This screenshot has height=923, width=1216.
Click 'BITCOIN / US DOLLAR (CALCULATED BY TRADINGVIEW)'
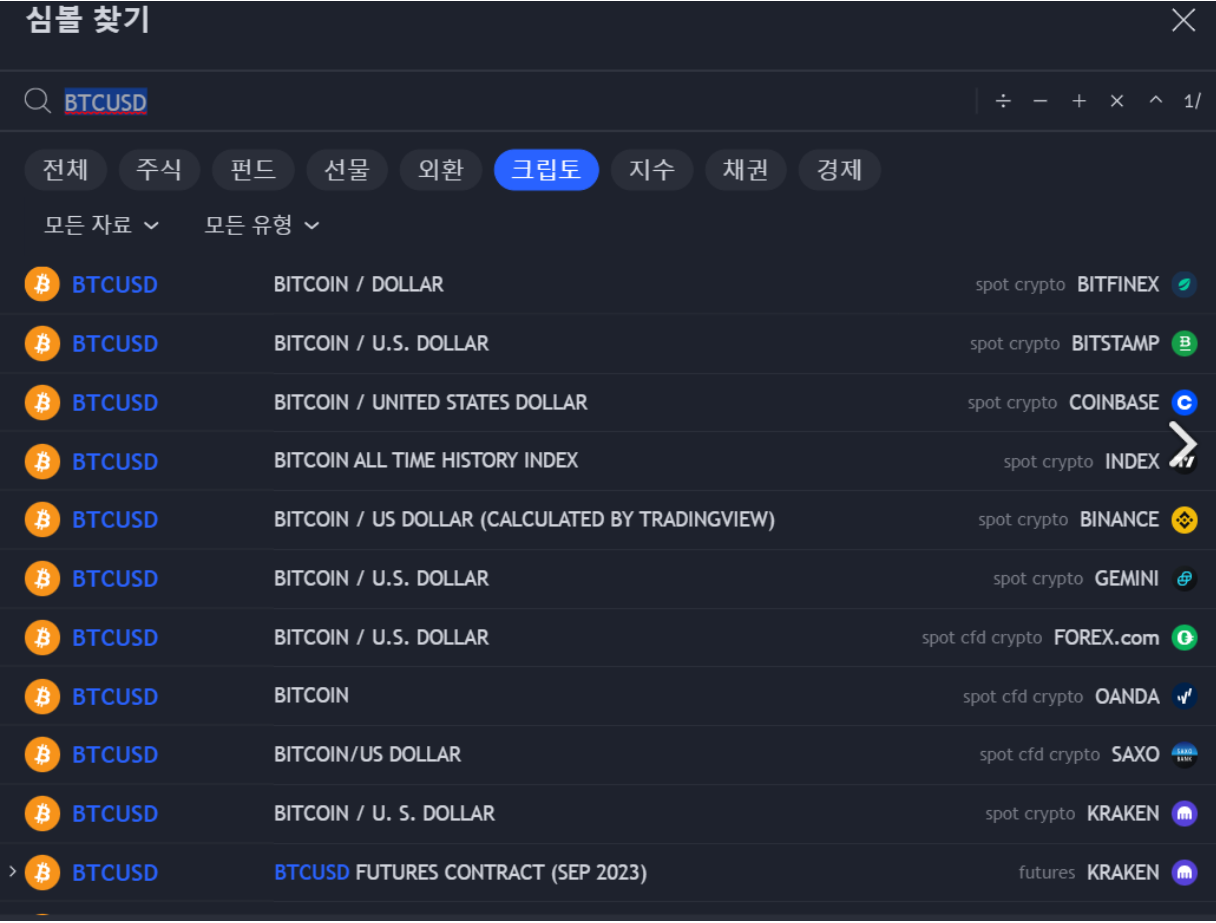(524, 520)
